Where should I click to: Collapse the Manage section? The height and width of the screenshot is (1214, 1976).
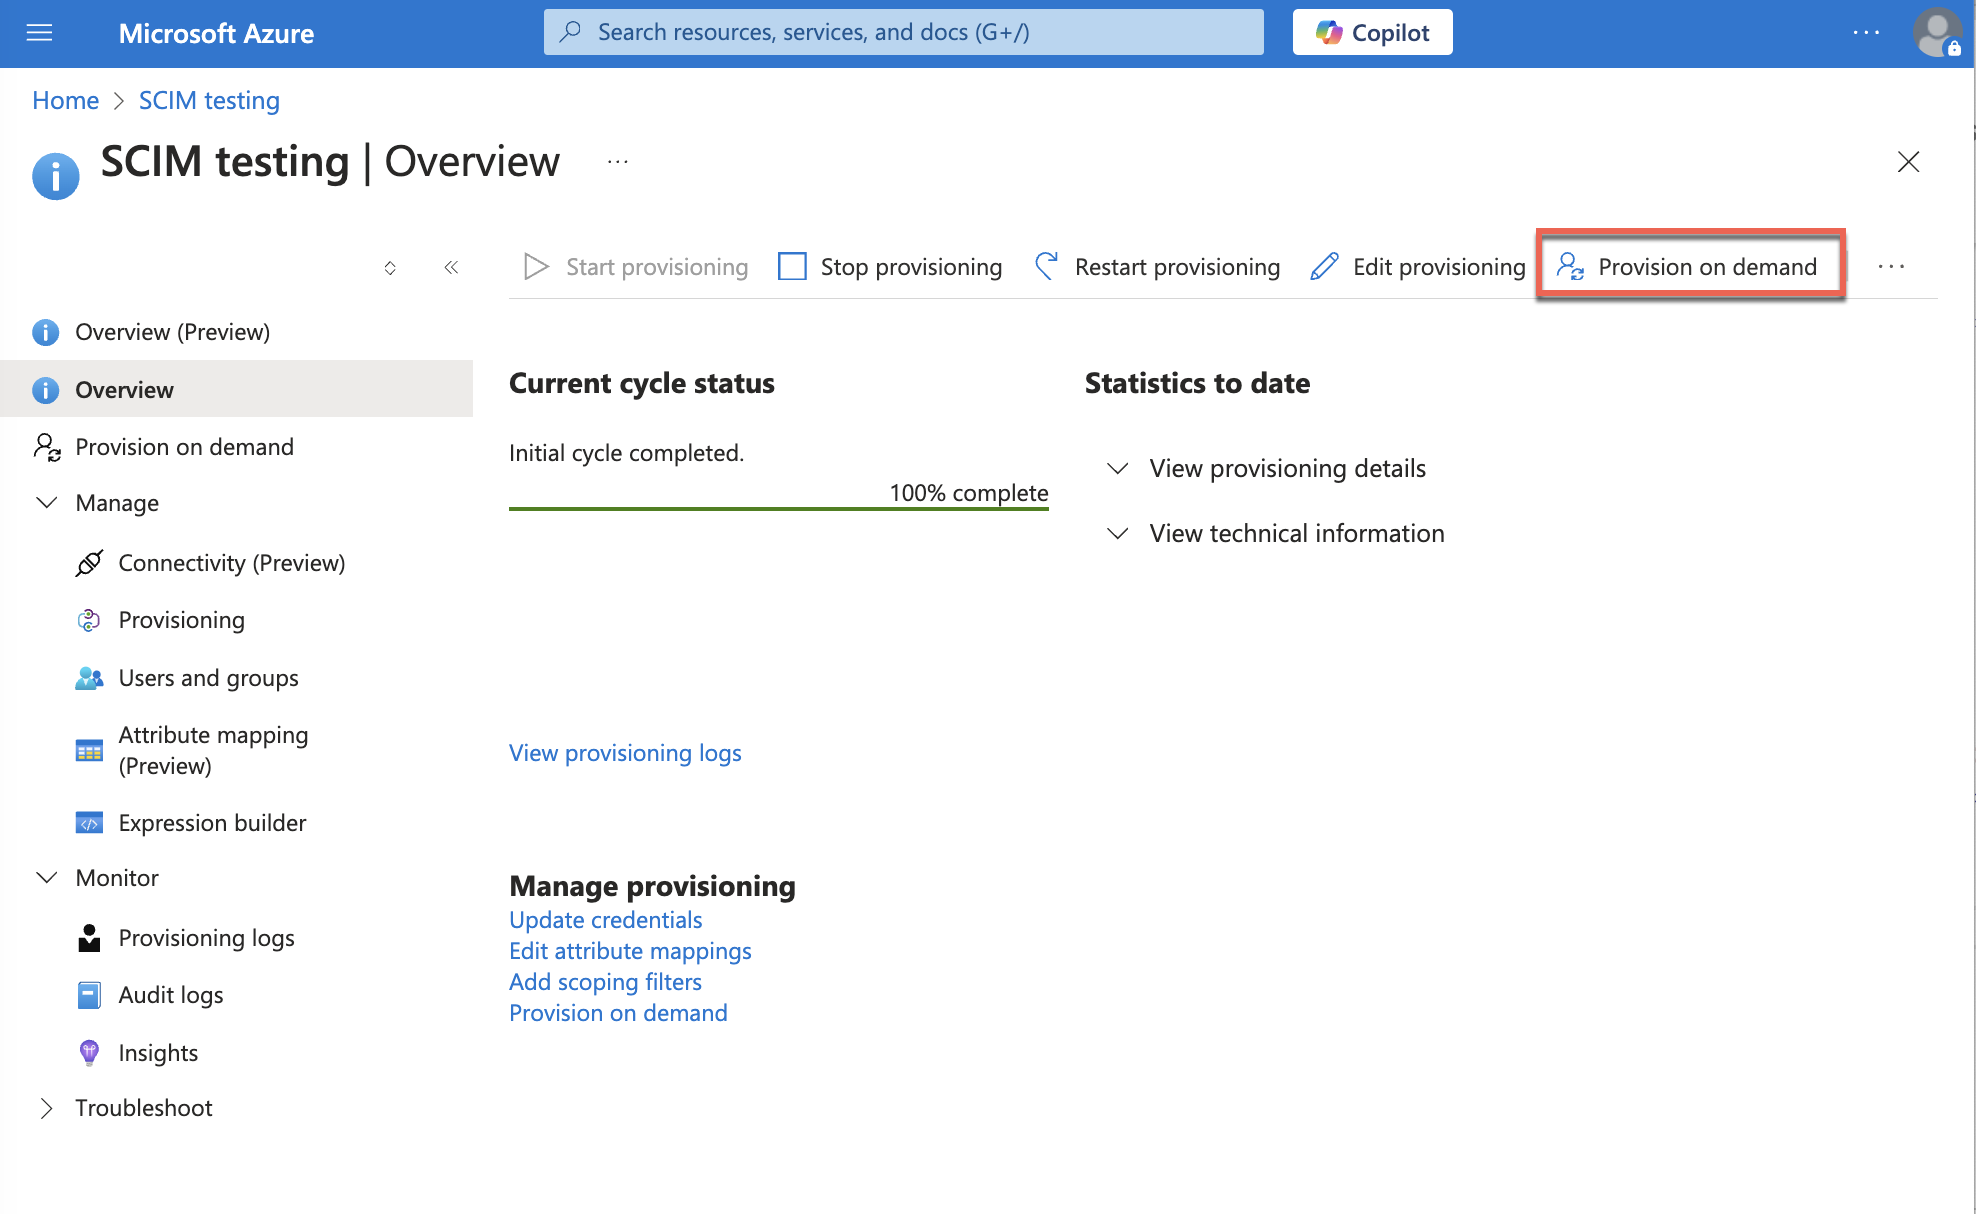tap(46, 503)
